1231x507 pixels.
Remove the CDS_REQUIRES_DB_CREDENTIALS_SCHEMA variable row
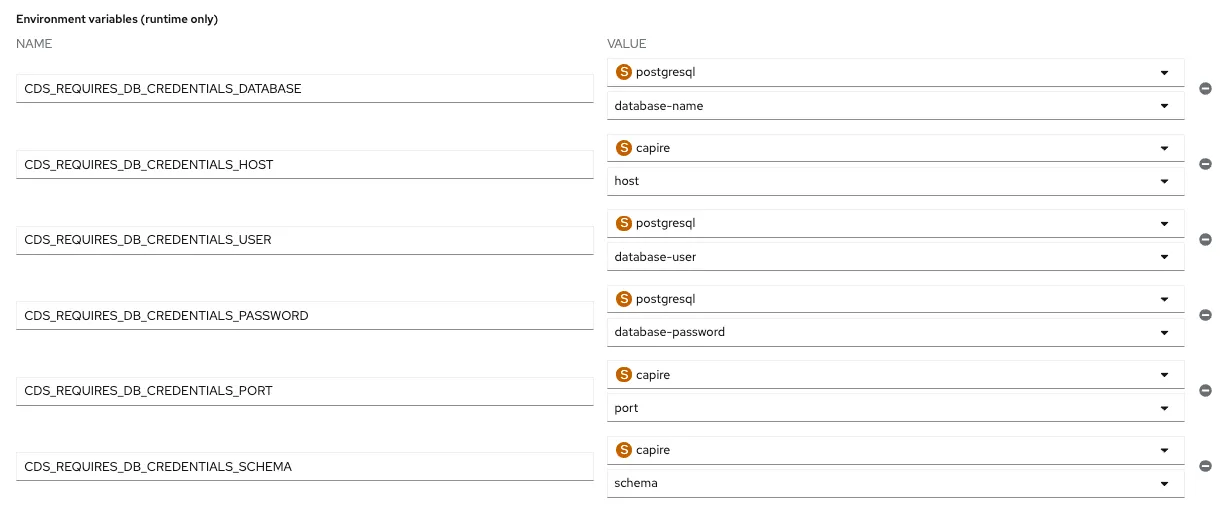tap(1205, 466)
